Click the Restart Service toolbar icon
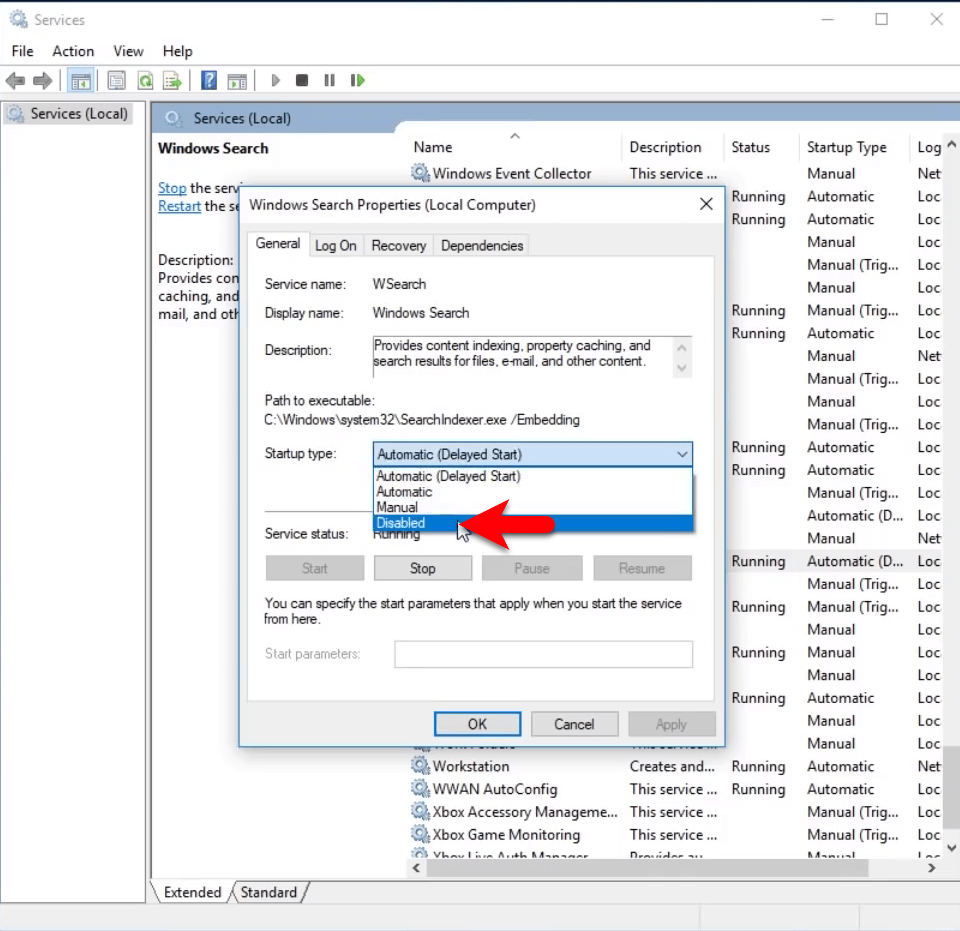 [358, 80]
